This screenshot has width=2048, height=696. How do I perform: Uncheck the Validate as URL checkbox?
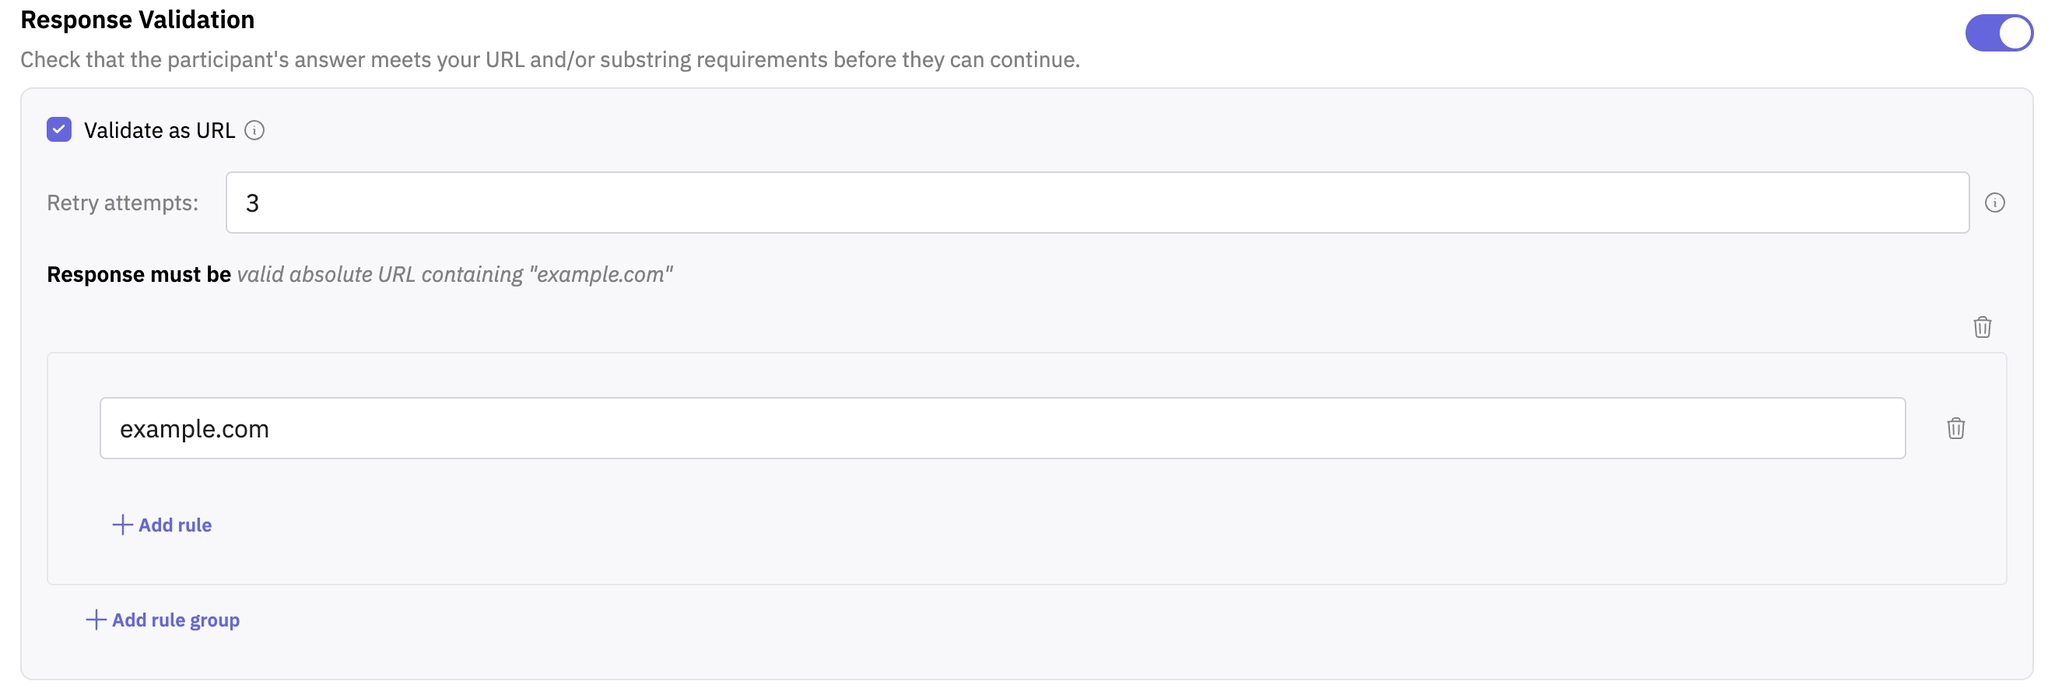pyautogui.click(x=59, y=130)
